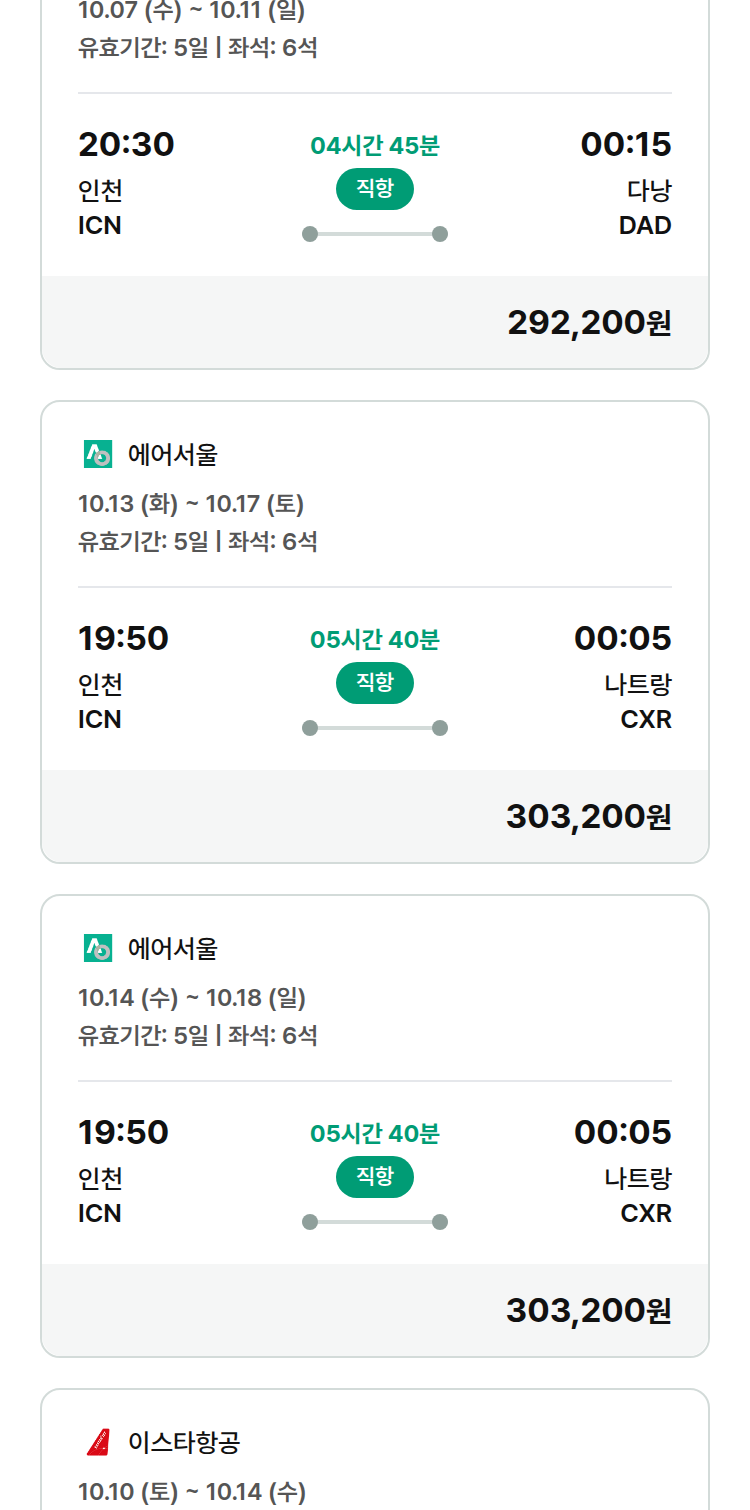The width and height of the screenshot is (750, 1510).
Task: Select the 303,200원 price on the 10.13 flight
Action: coord(589,817)
